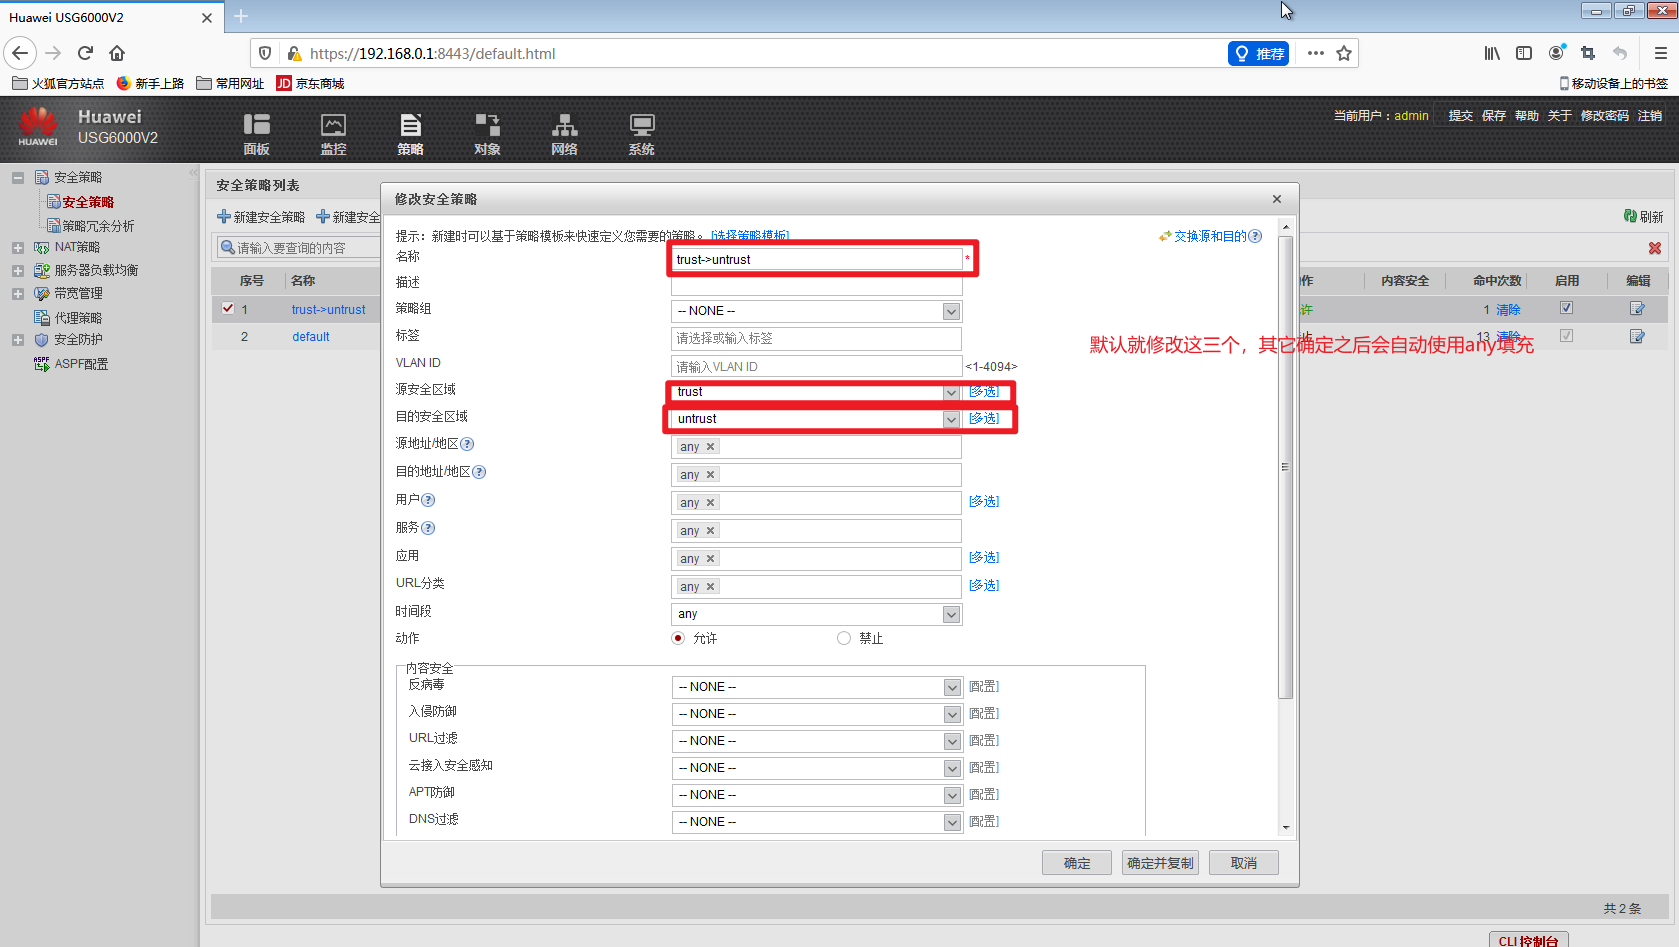This screenshot has width=1679, height=947.
Task: Open the 对象 objects icon
Action: point(487,133)
